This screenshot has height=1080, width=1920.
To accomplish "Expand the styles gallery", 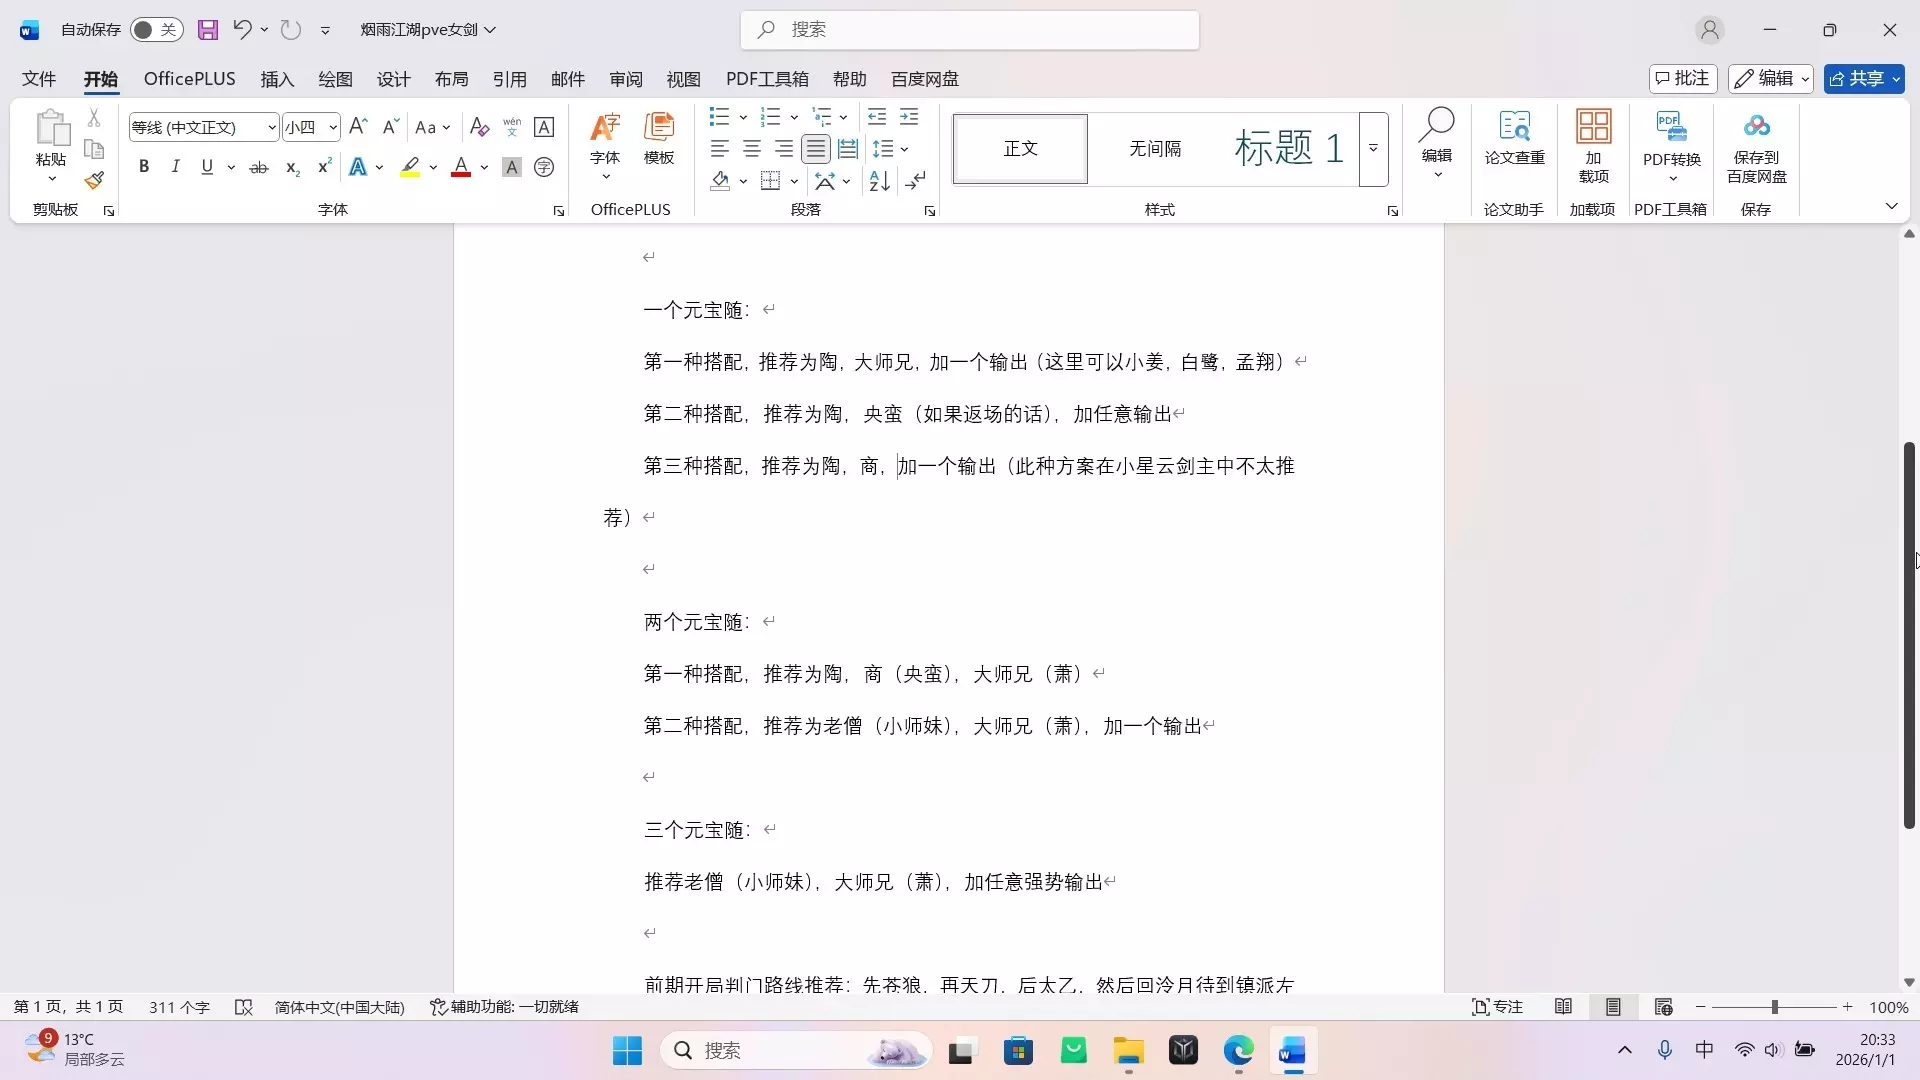I will click(1374, 149).
